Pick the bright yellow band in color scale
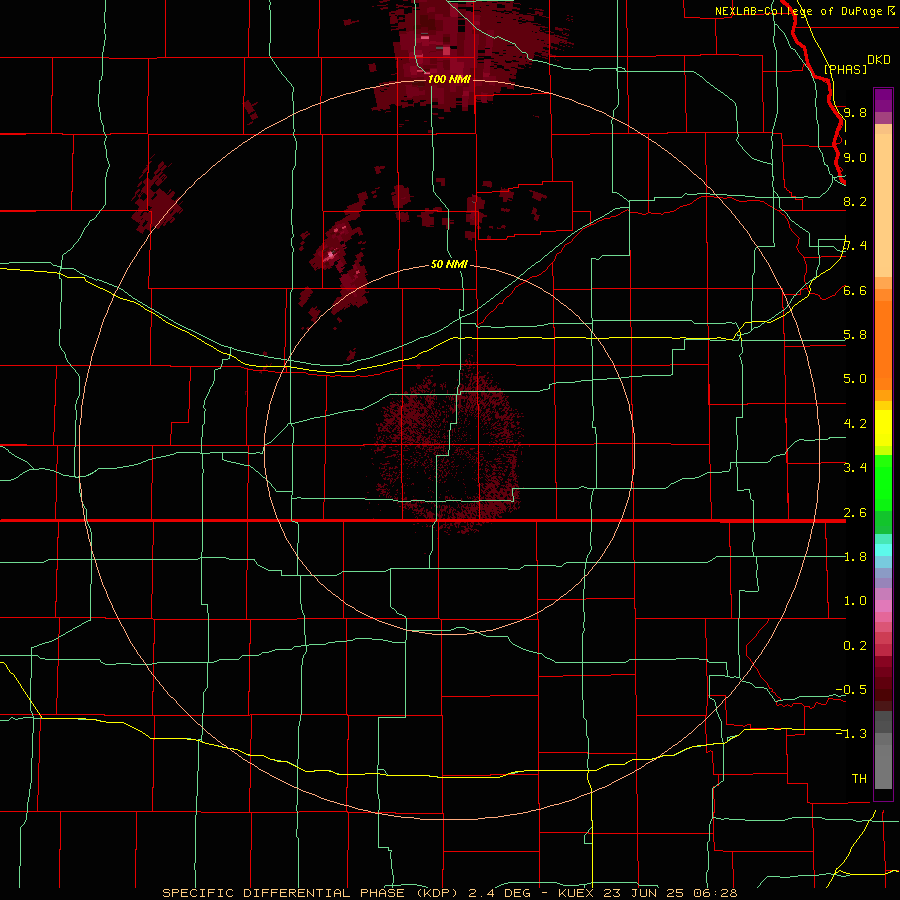 [x=883, y=428]
